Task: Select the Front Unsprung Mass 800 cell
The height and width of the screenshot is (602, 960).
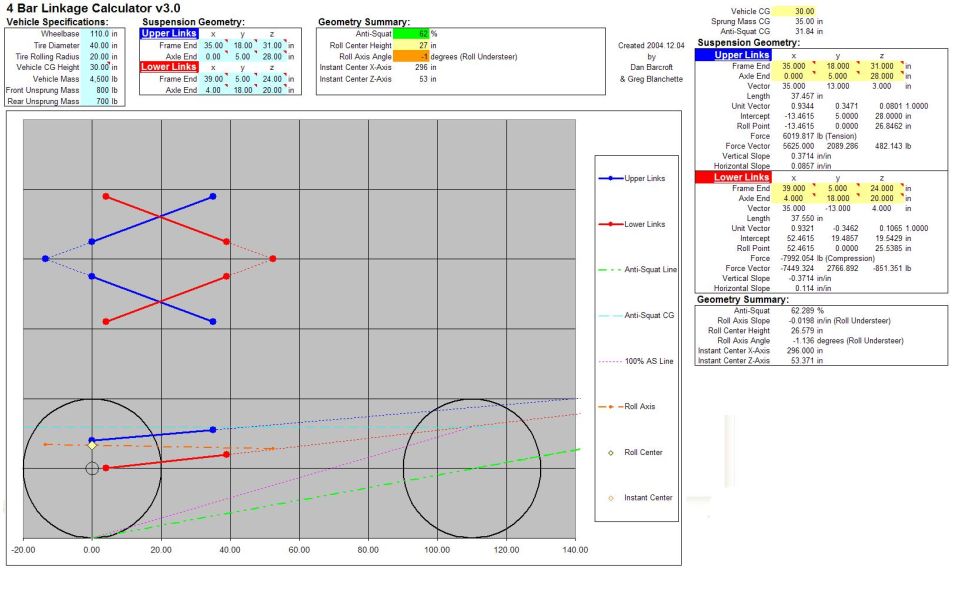Action: 96,90
